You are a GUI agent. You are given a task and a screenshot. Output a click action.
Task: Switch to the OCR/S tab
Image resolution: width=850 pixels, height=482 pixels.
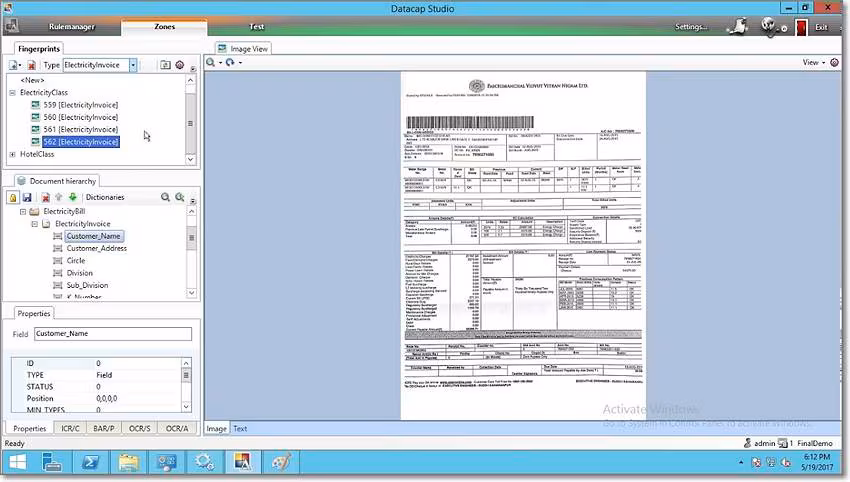pos(140,428)
